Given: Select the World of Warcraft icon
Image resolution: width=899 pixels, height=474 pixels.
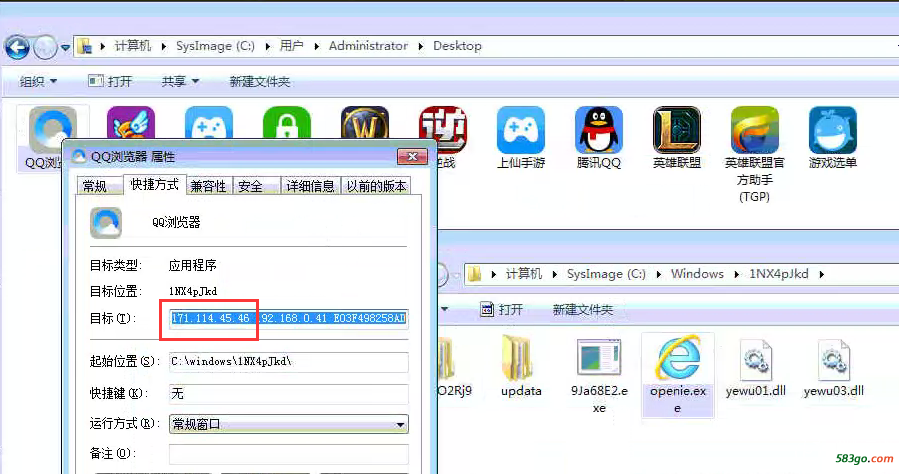Looking at the screenshot, I should pos(365,123).
